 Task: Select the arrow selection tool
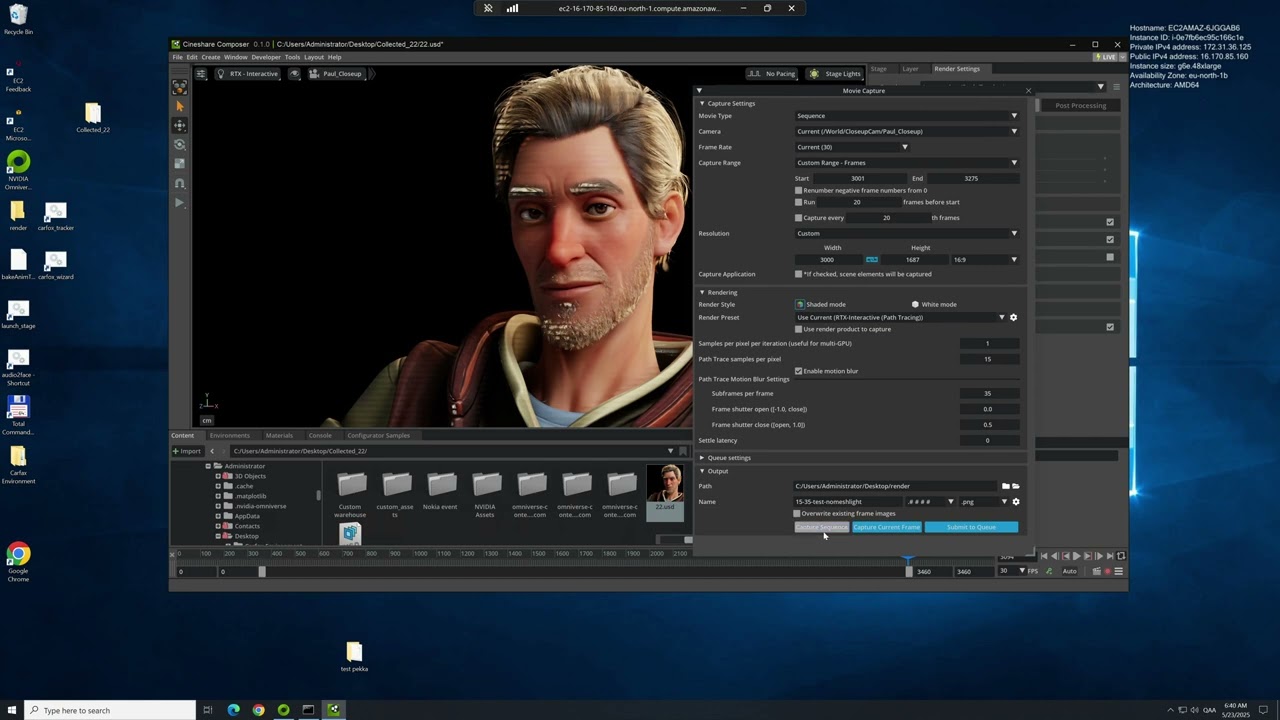click(180, 106)
